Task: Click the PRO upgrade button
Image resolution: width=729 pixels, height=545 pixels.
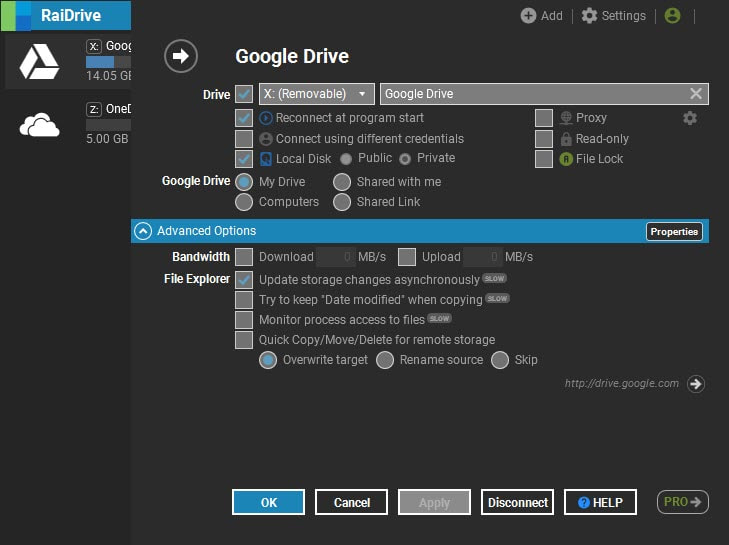Action: [683, 502]
